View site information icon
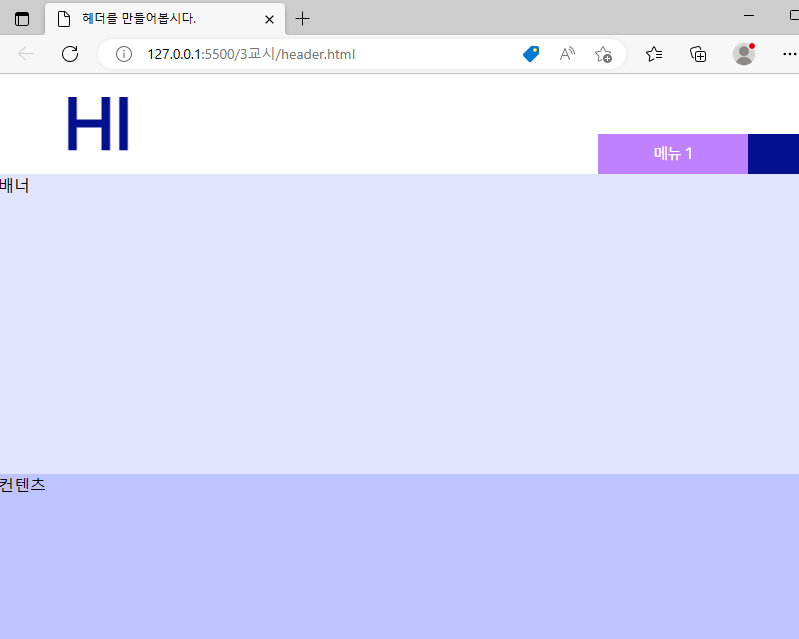Screen dimensions: 799x639 point(124,54)
